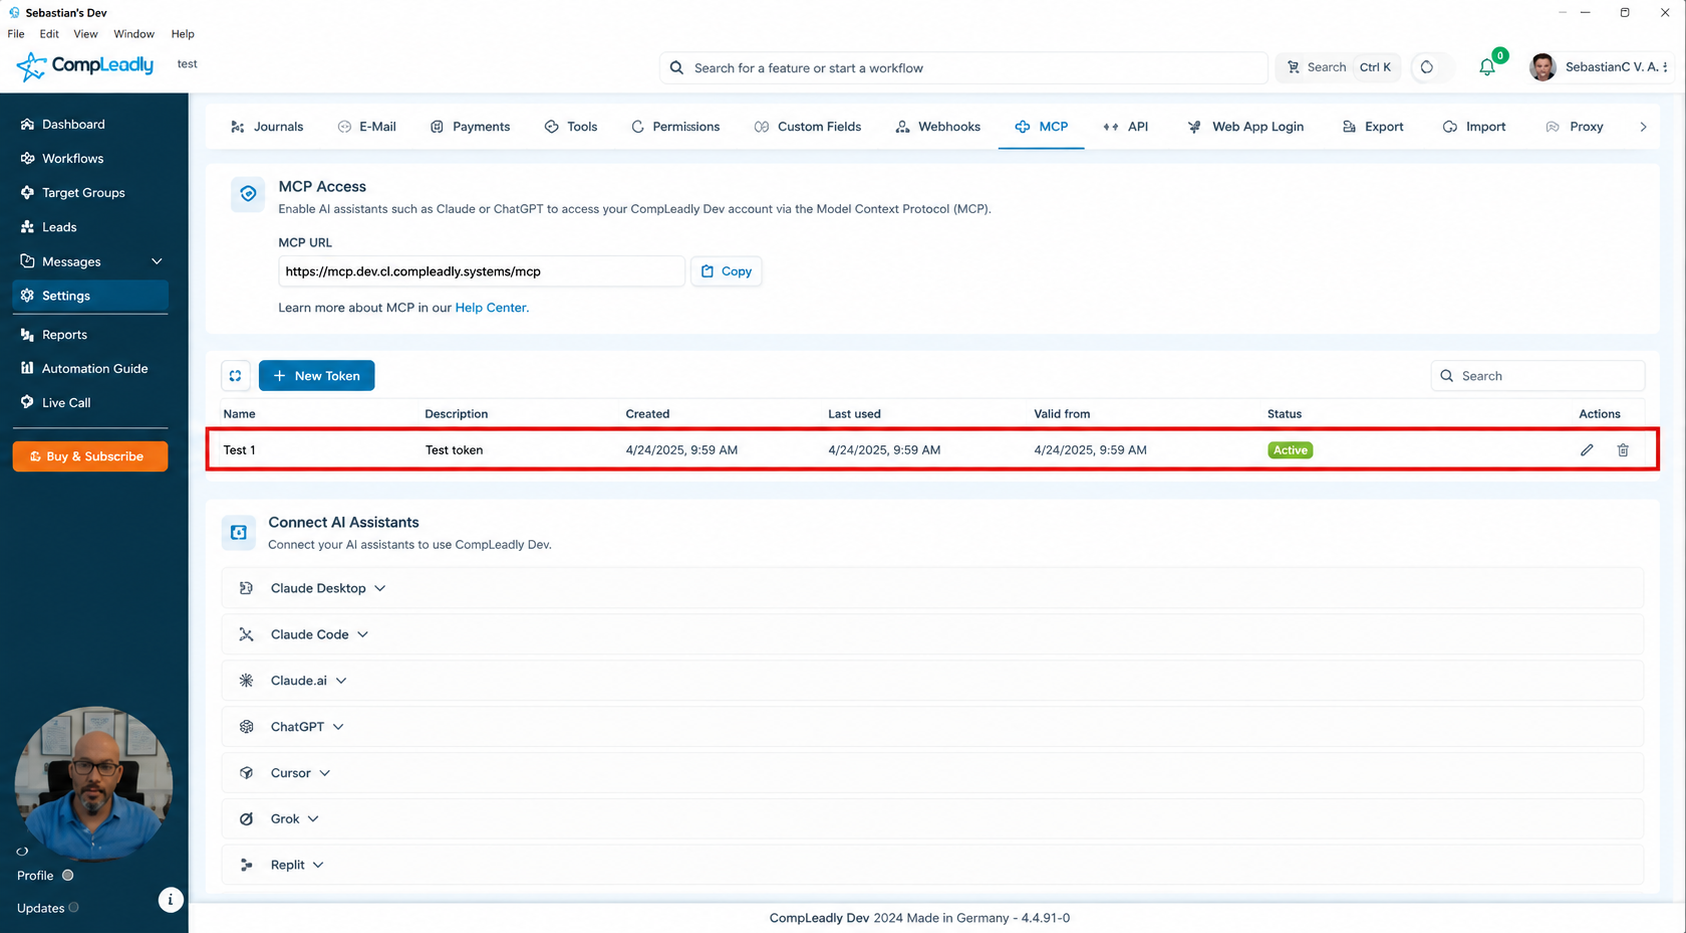Open Reports using its sidebar icon
The height and width of the screenshot is (933, 1686).
coord(27,335)
